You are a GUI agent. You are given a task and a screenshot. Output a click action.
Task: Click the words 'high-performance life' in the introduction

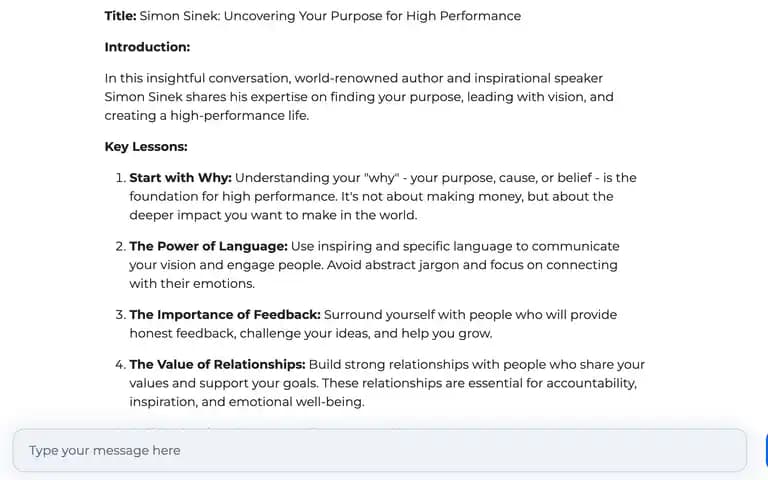[x=239, y=116]
